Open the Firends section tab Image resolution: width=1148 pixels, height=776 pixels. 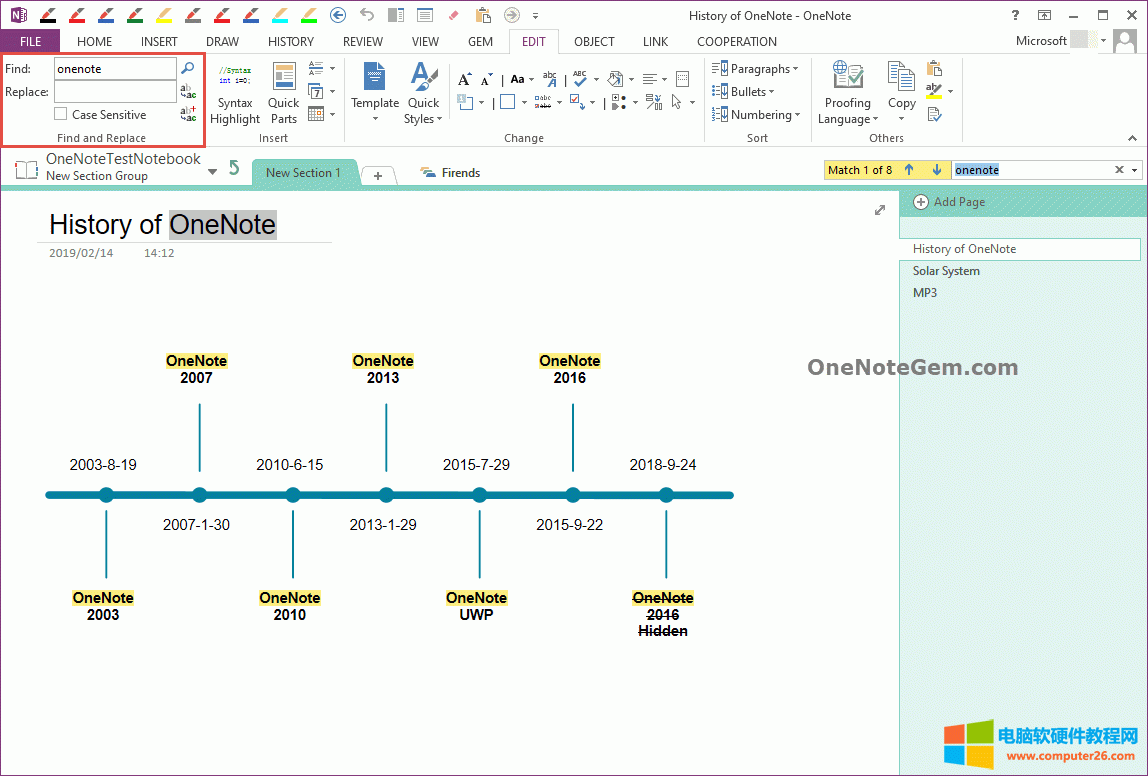[x=458, y=172]
